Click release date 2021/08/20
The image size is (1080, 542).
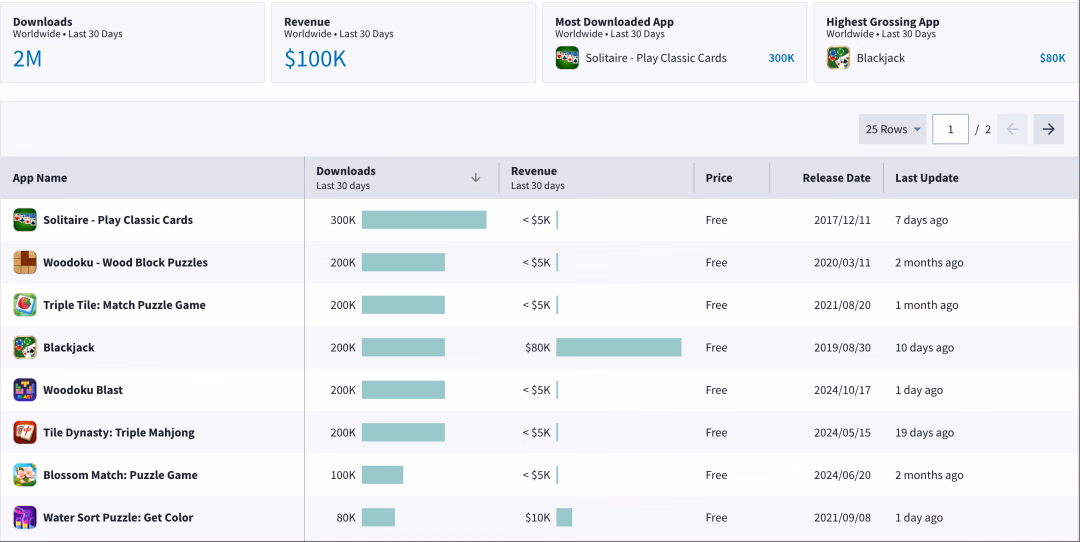[842, 304]
